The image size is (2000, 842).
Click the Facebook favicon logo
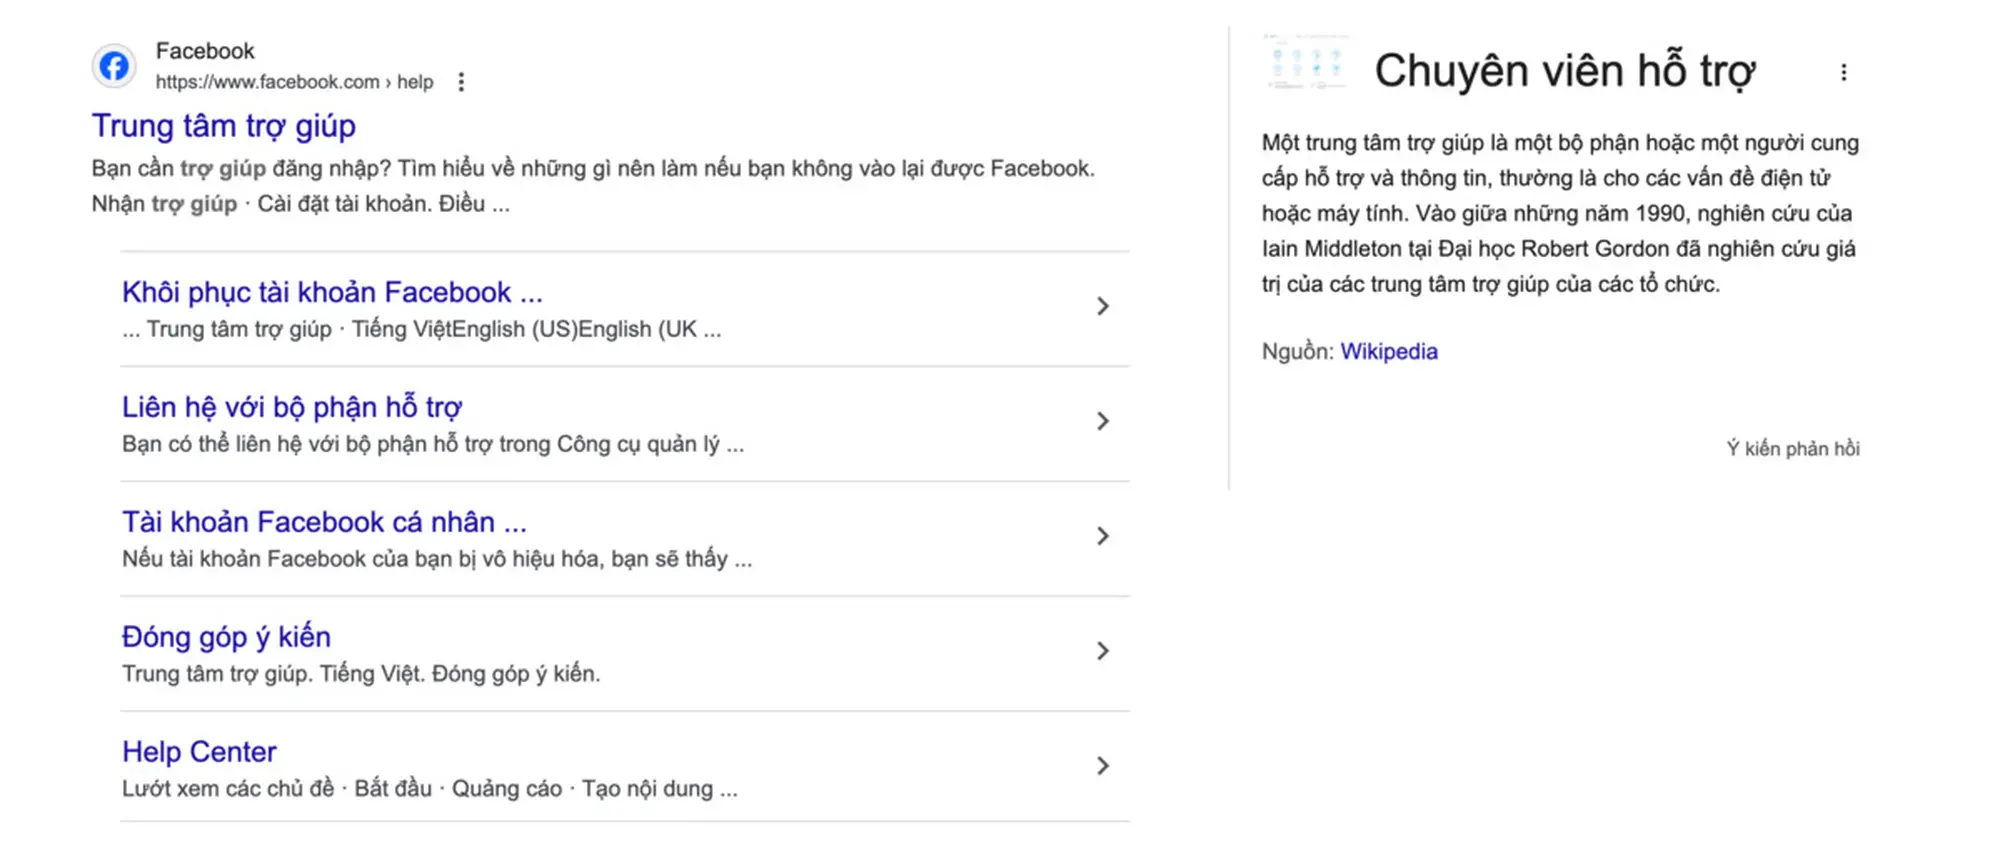[x=114, y=66]
